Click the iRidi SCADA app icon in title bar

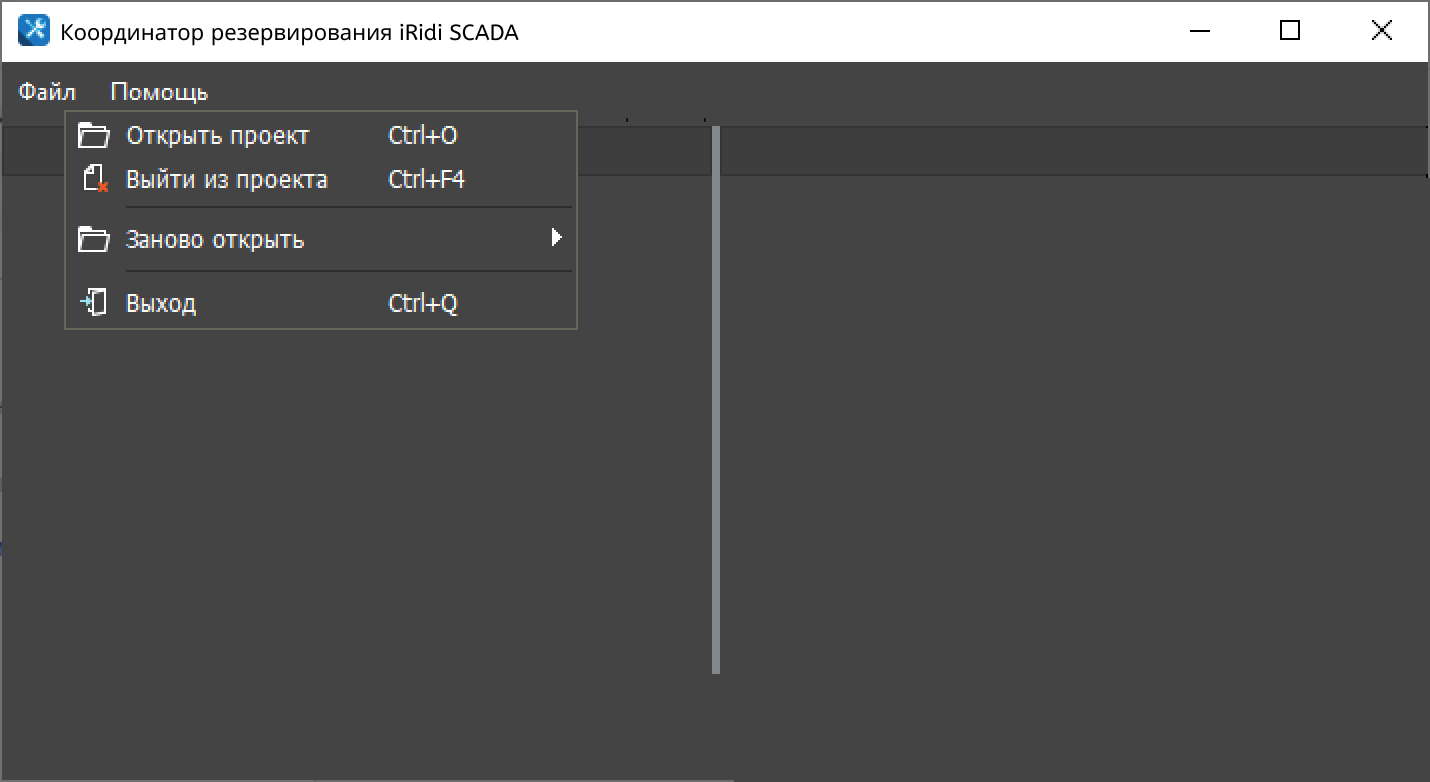(33, 32)
